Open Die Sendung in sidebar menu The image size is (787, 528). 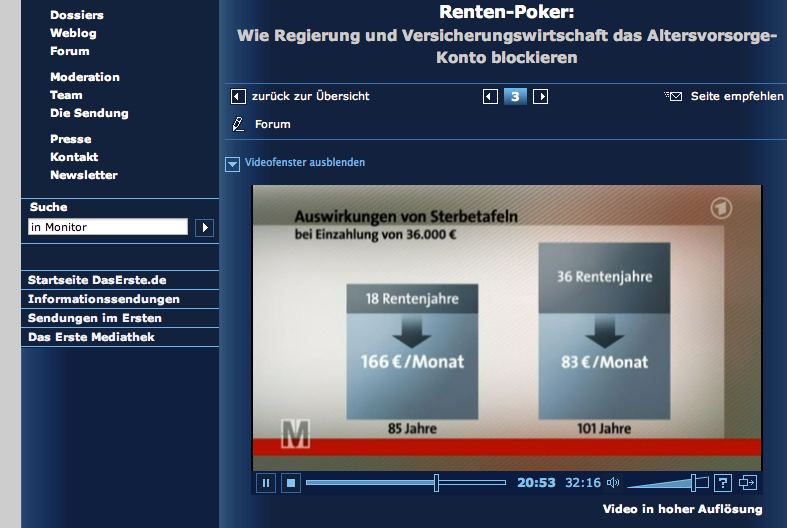point(89,113)
